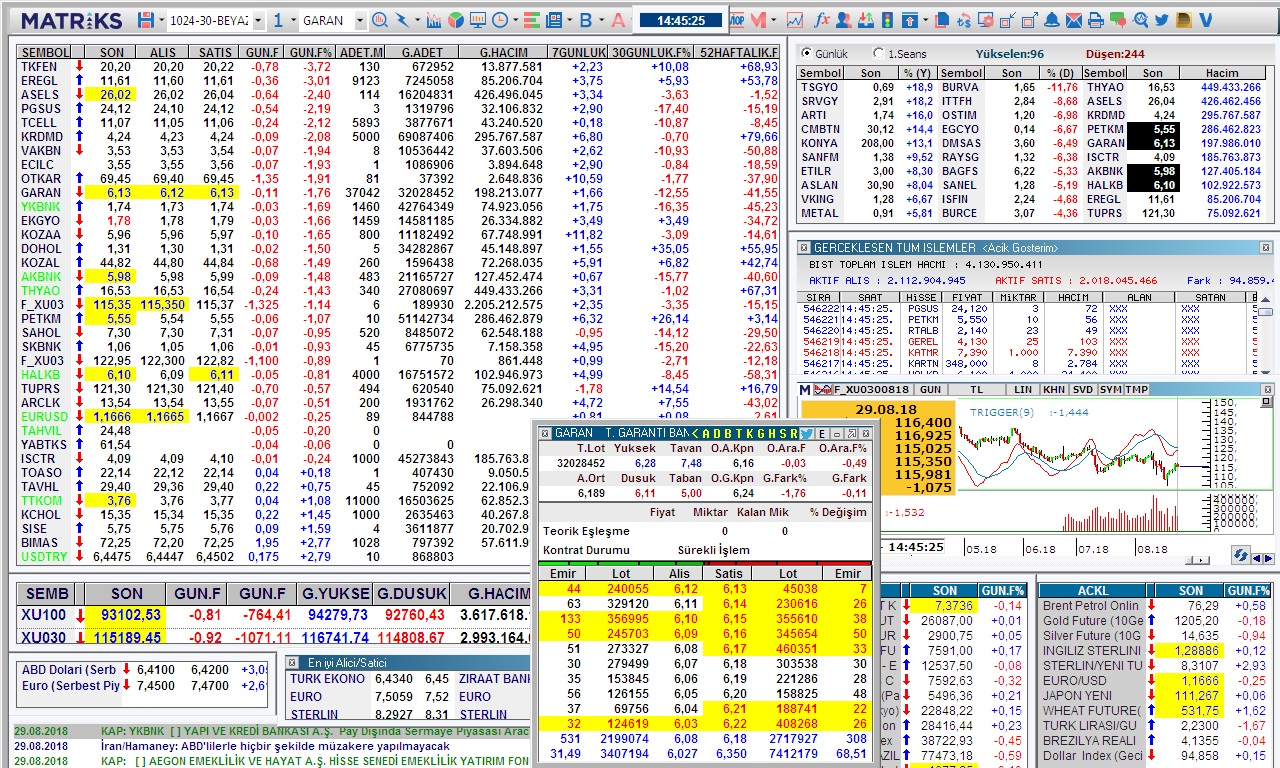Click the Acik Gosterim label in trades window
The height and width of the screenshot is (768, 1280).
pyautogui.click(x=1020, y=247)
